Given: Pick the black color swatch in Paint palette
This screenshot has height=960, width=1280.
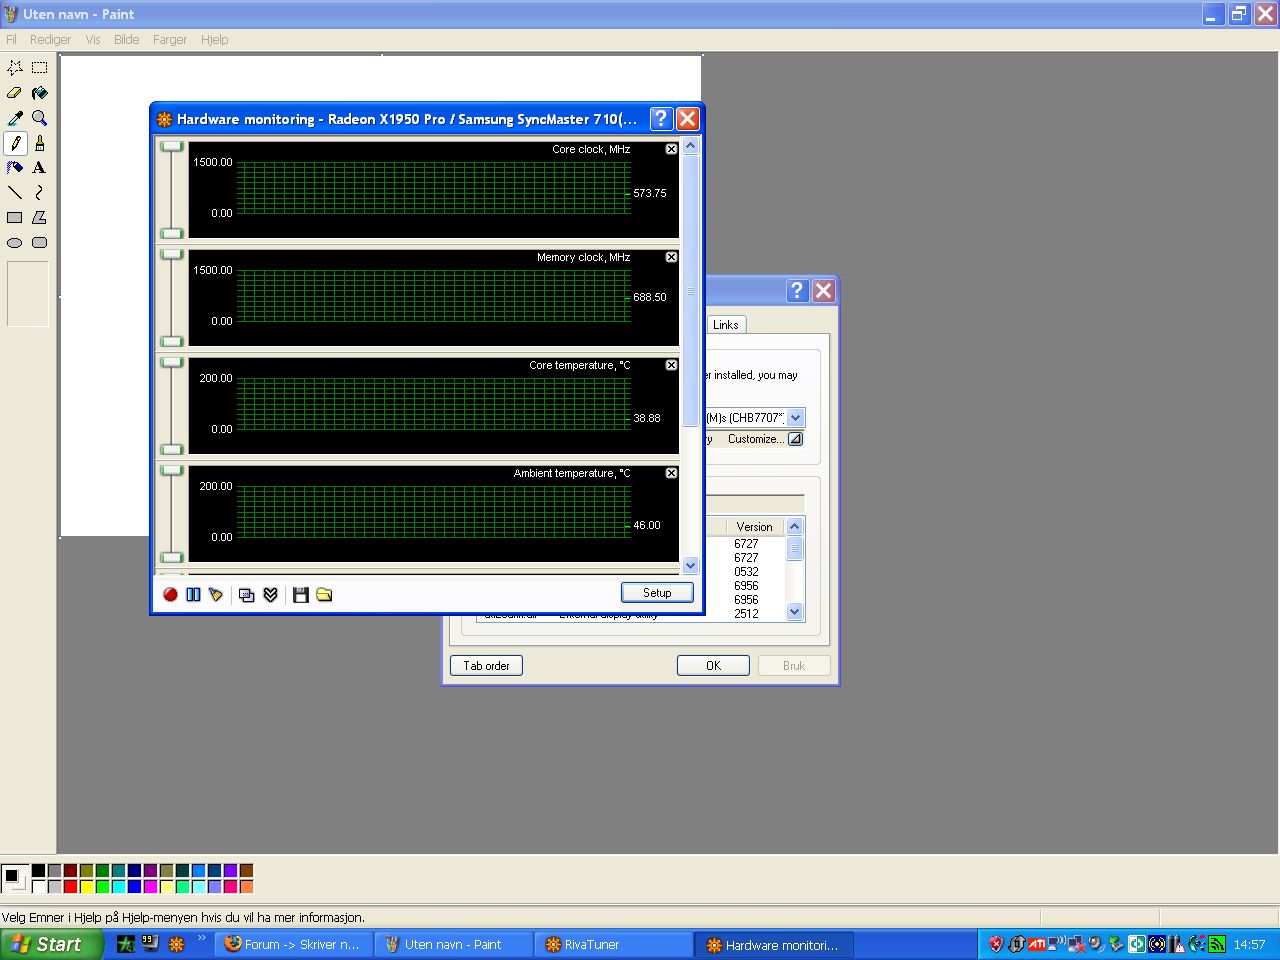Looking at the screenshot, I should tap(38, 871).
